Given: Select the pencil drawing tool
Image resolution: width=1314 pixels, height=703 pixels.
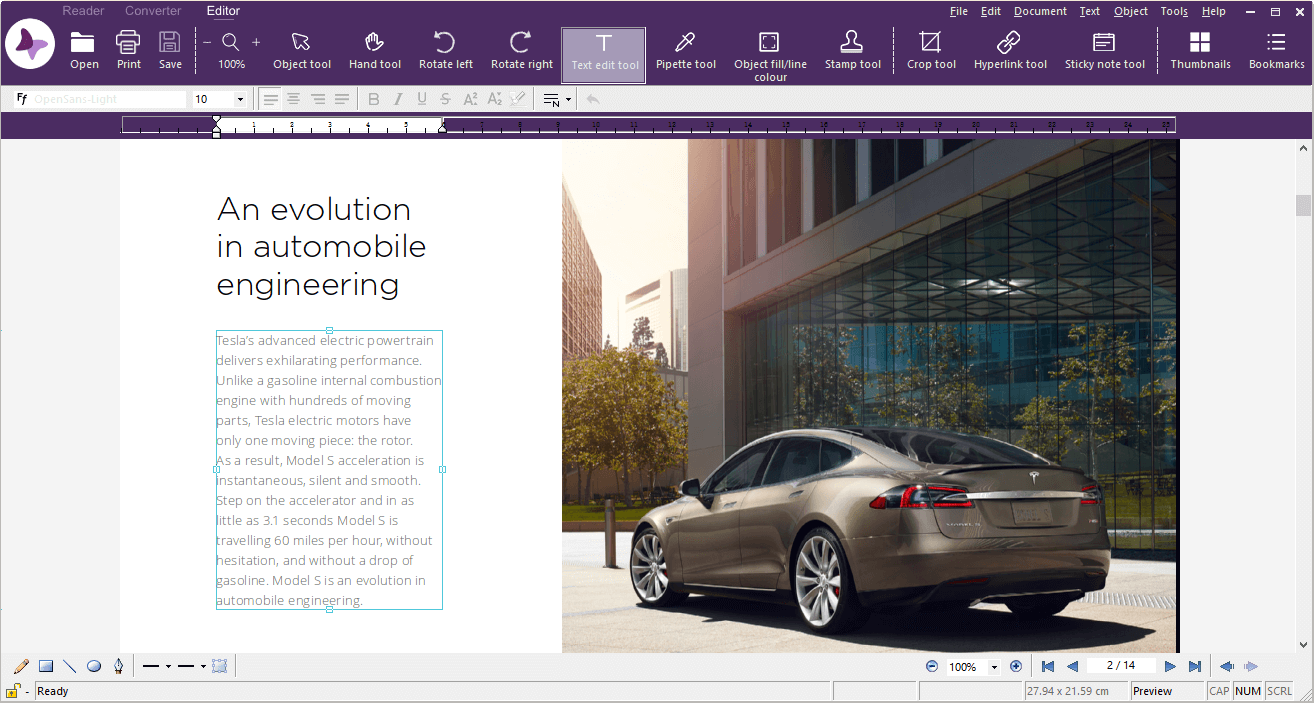Looking at the screenshot, I should point(22,666).
